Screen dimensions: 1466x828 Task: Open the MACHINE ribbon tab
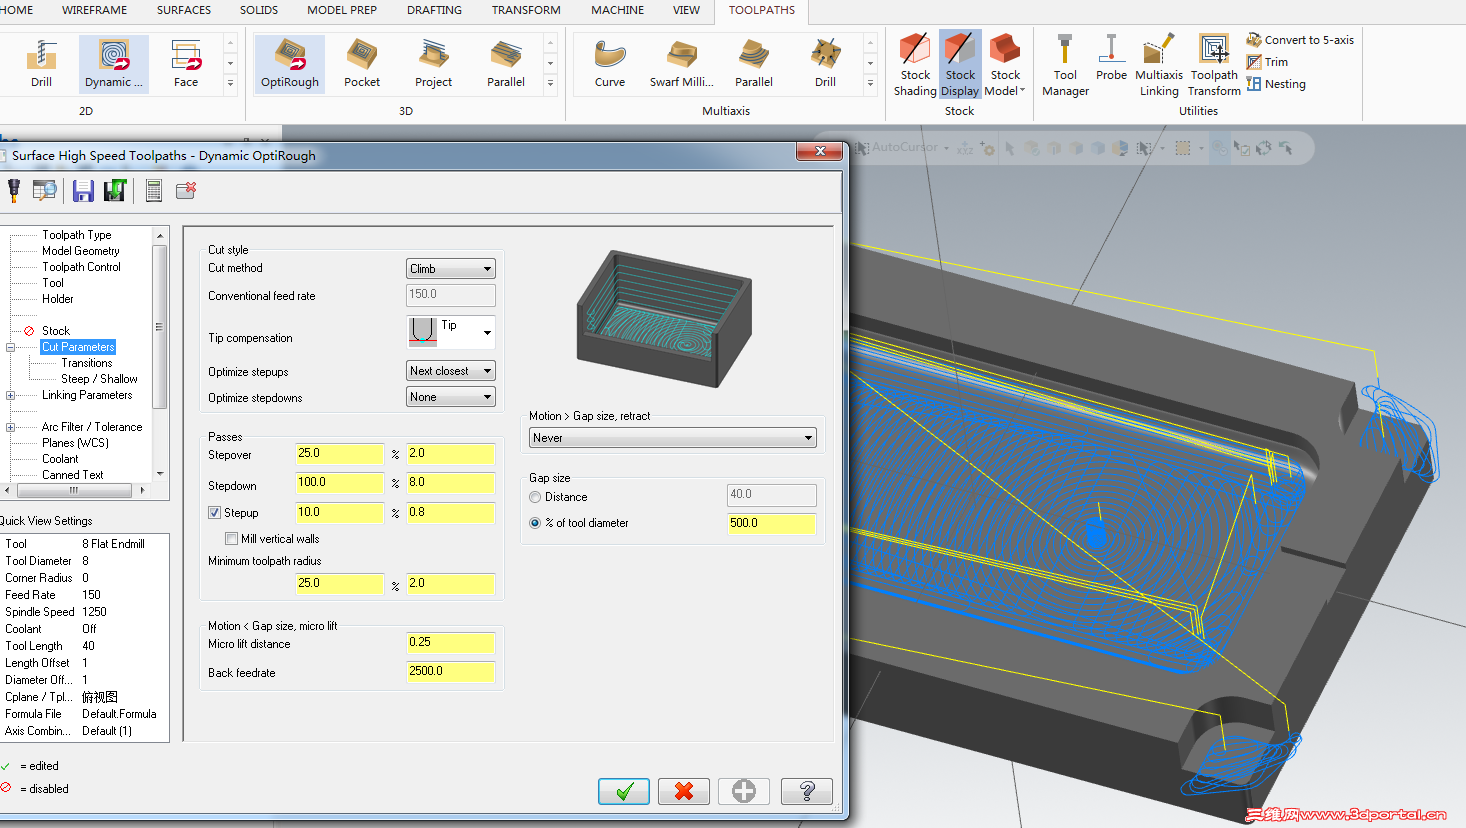(618, 10)
